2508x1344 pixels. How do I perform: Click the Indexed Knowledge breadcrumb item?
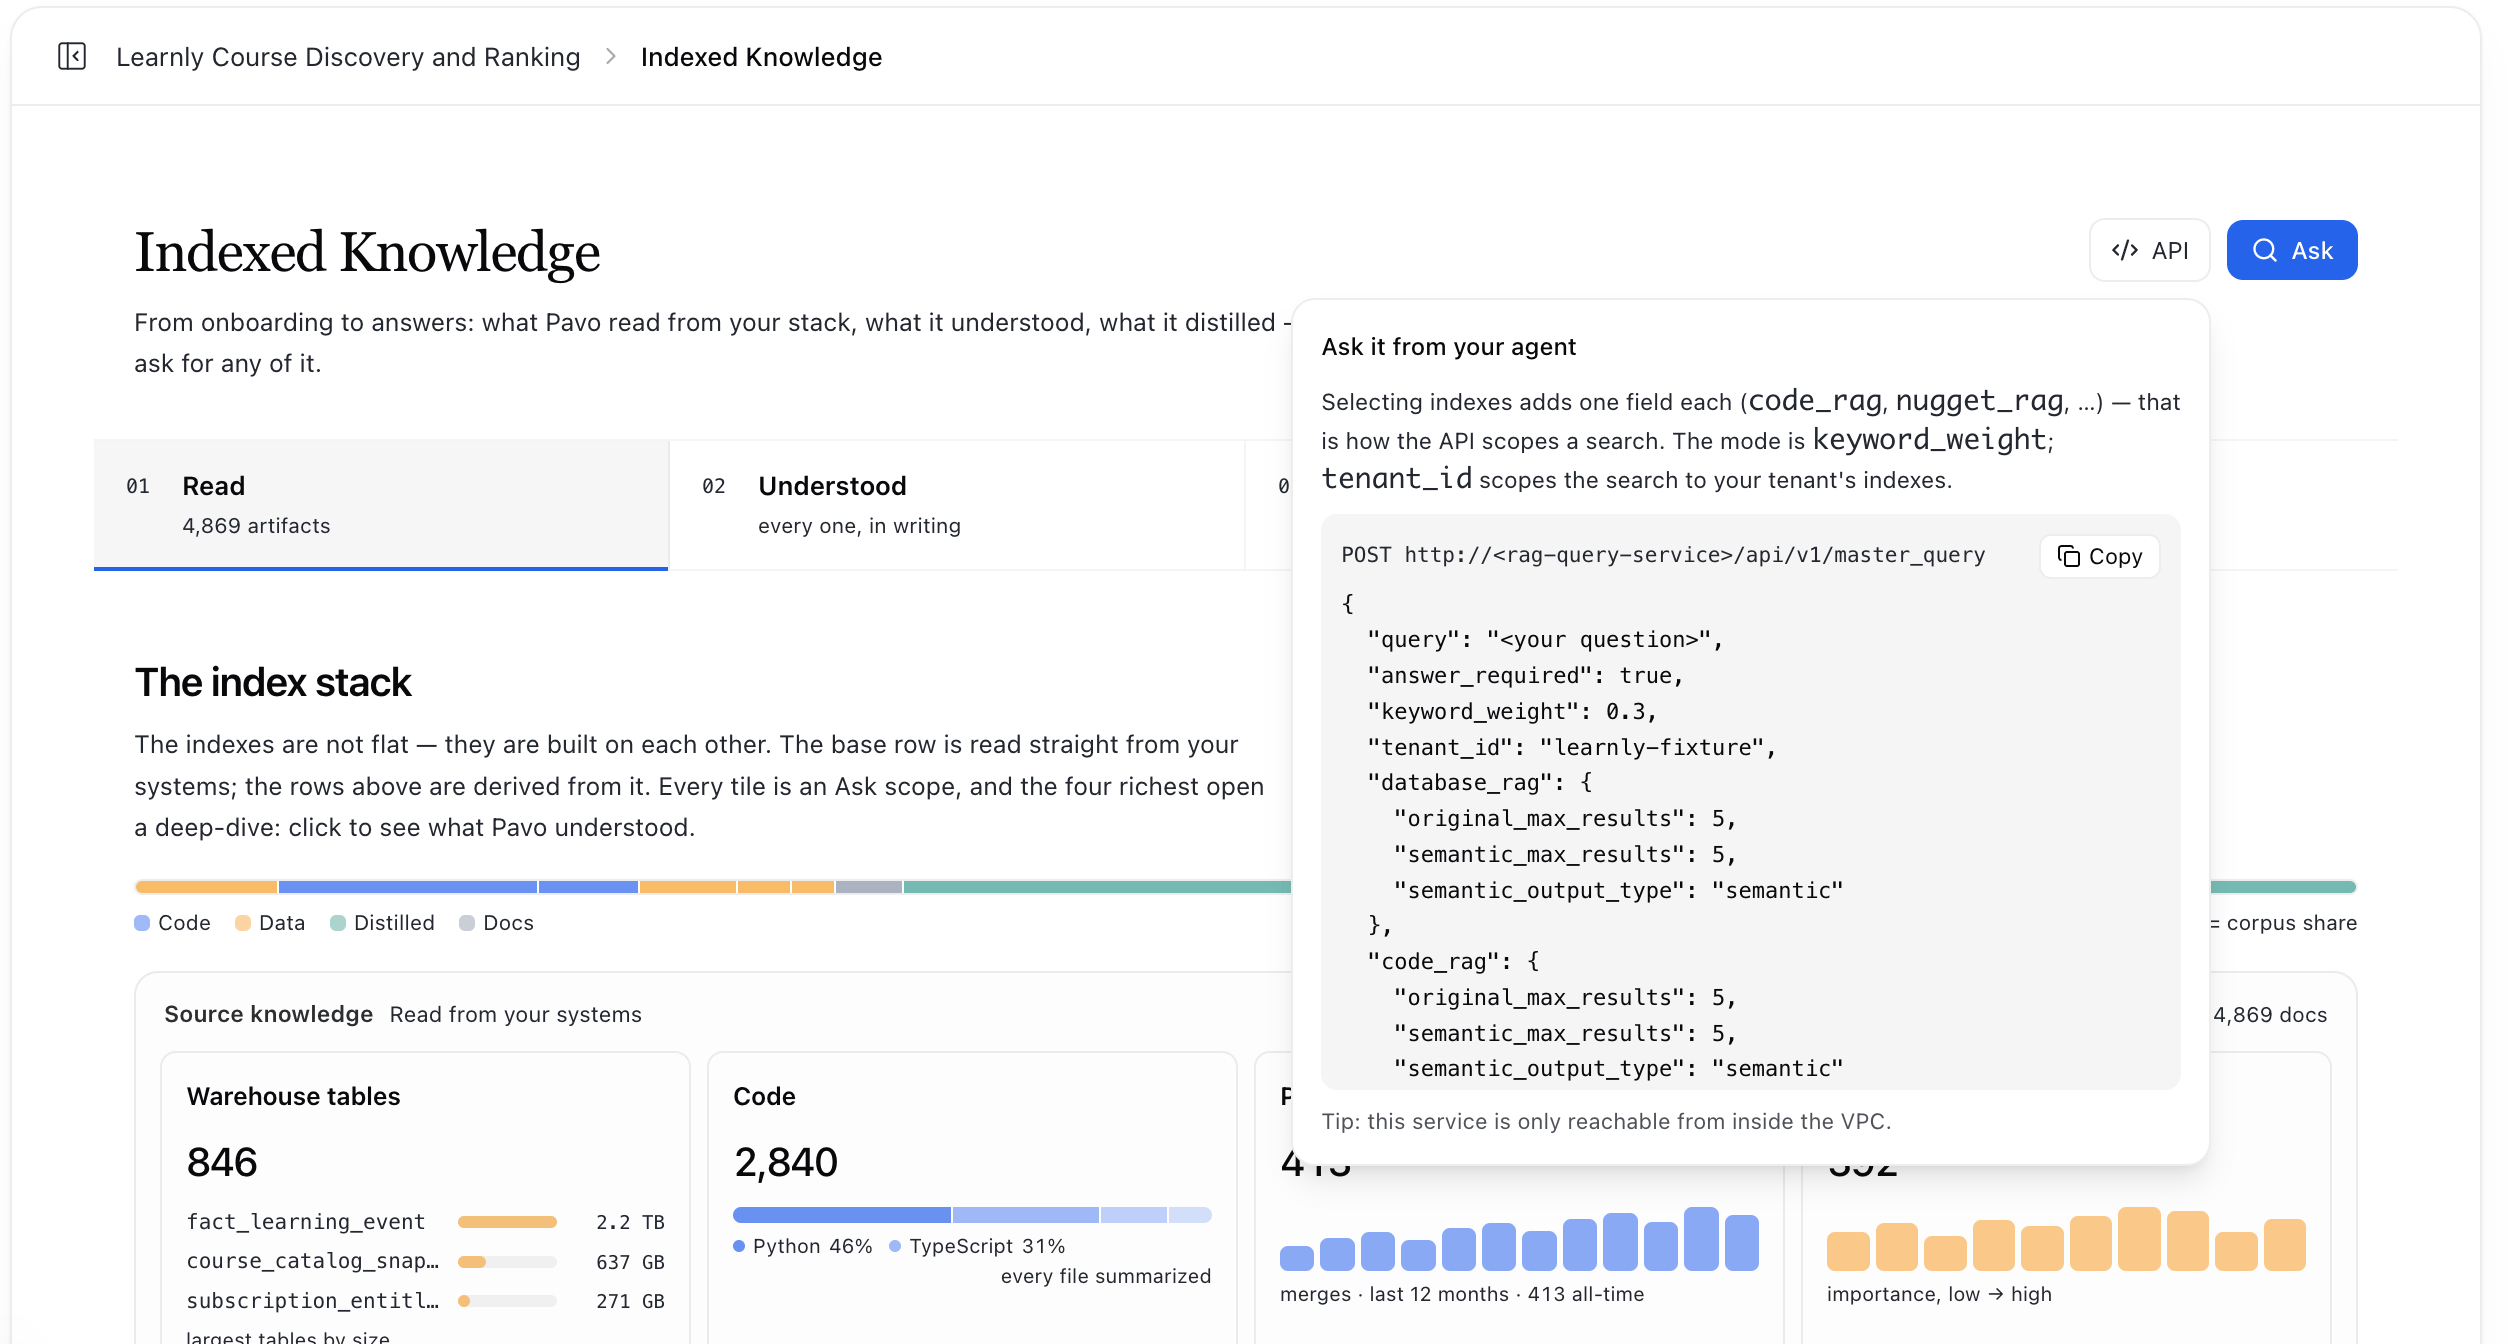point(761,57)
